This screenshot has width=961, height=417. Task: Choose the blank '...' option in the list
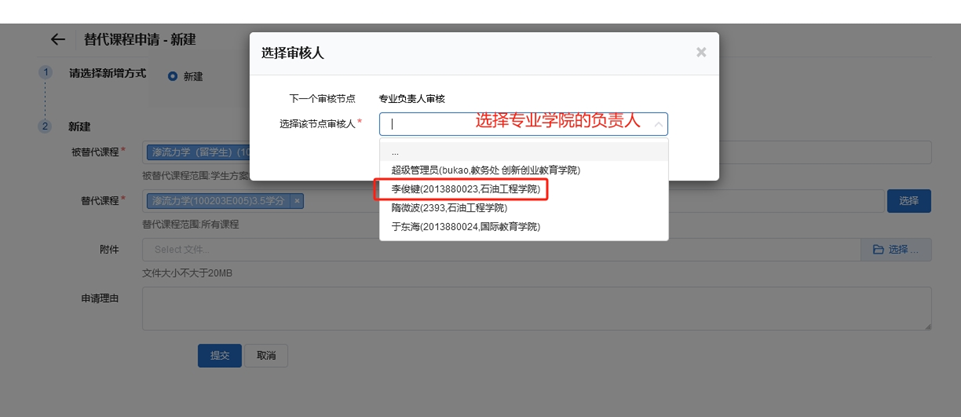coord(396,152)
